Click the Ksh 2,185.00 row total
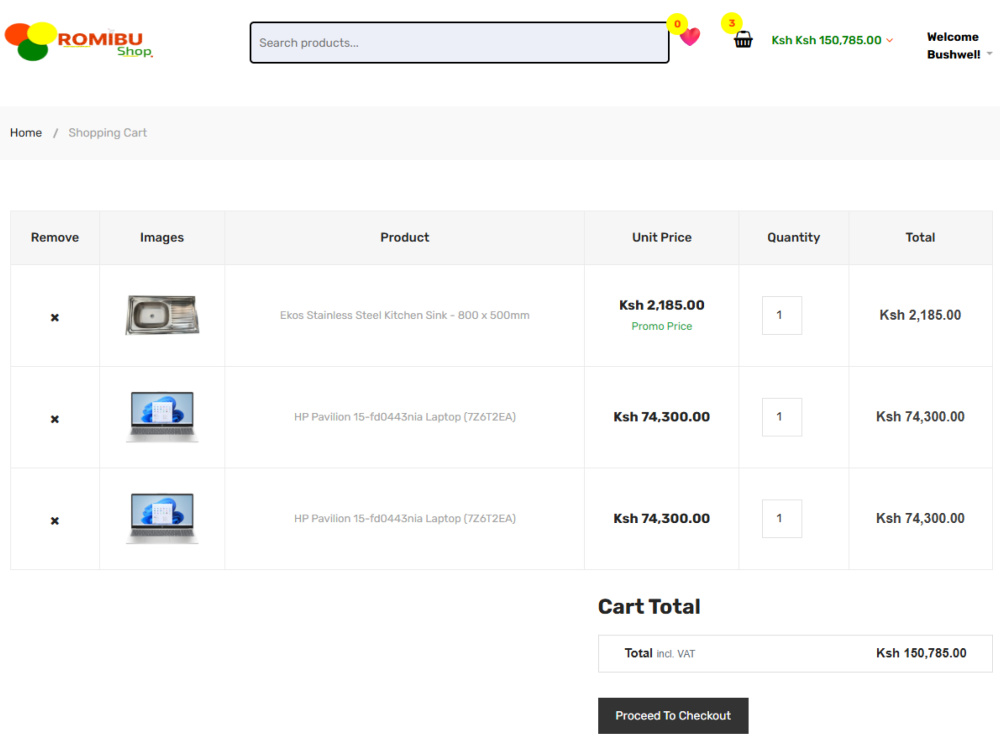Viewport: 1000px width, 750px height. pyautogui.click(x=920, y=315)
